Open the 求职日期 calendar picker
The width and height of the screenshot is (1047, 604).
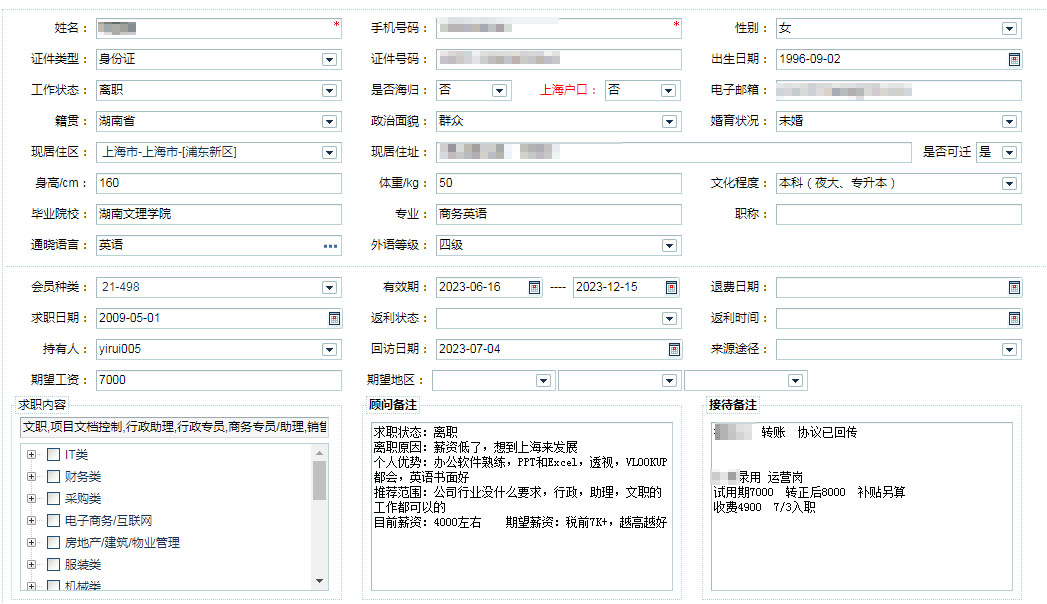click(334, 318)
